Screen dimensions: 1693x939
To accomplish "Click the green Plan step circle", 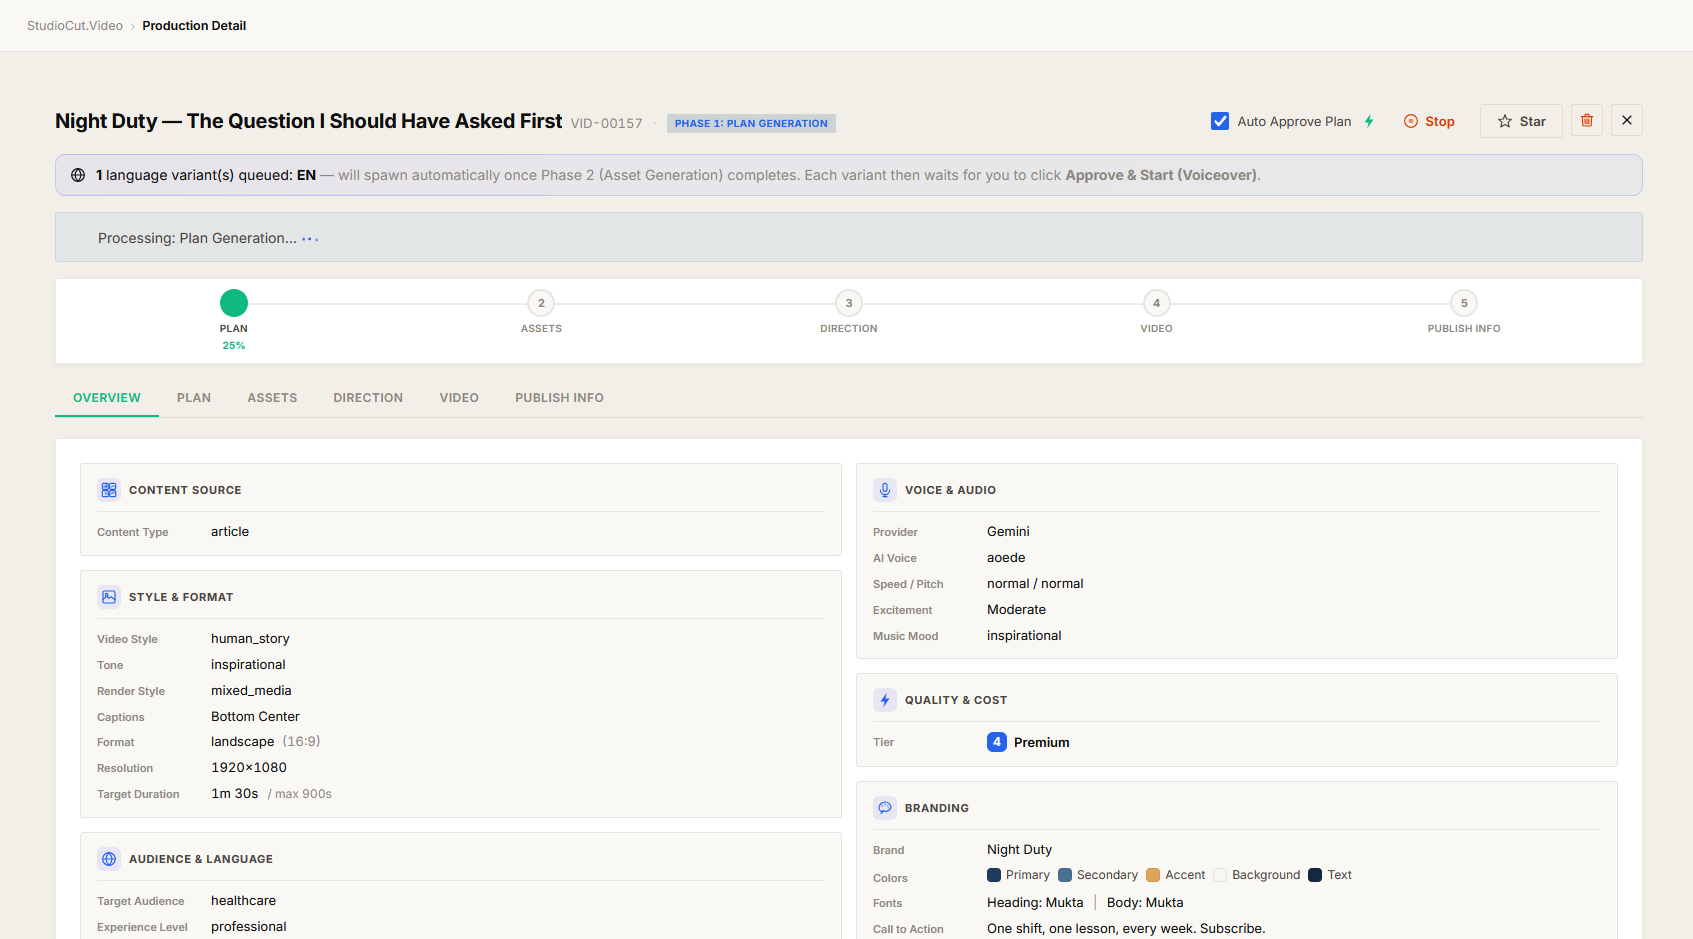I will coord(234,303).
